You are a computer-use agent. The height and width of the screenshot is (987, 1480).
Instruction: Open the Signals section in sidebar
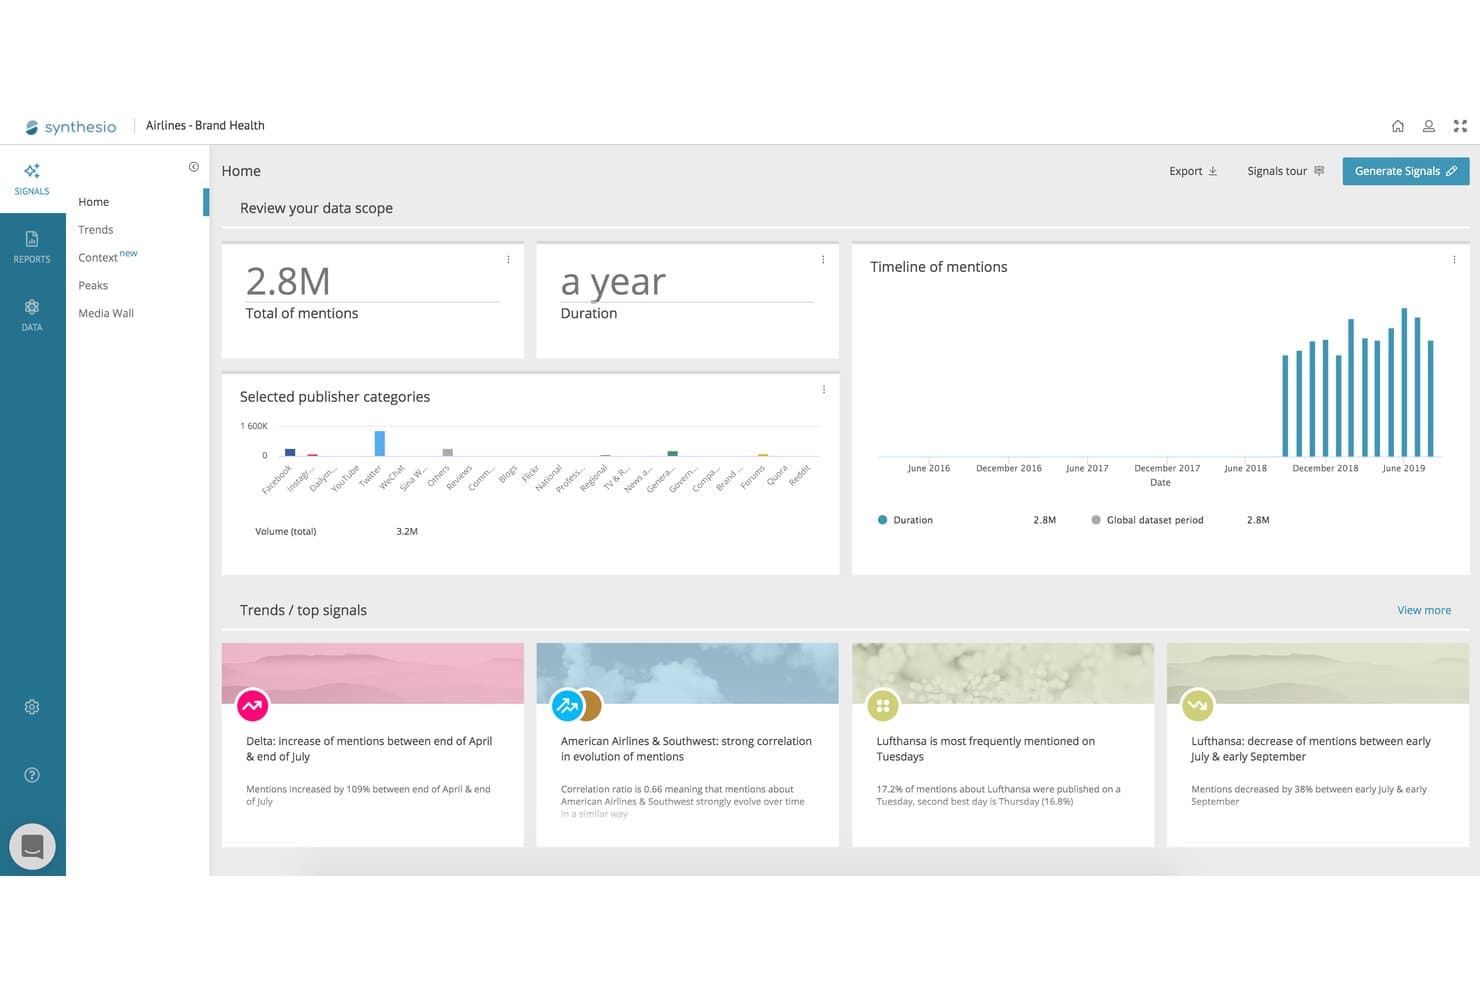[x=32, y=179]
